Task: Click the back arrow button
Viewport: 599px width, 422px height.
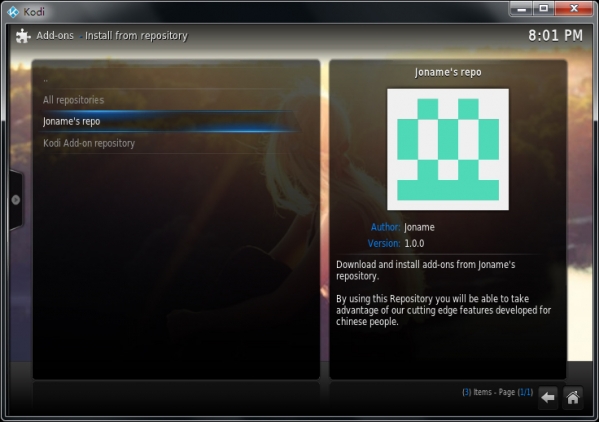Action: click(x=548, y=398)
